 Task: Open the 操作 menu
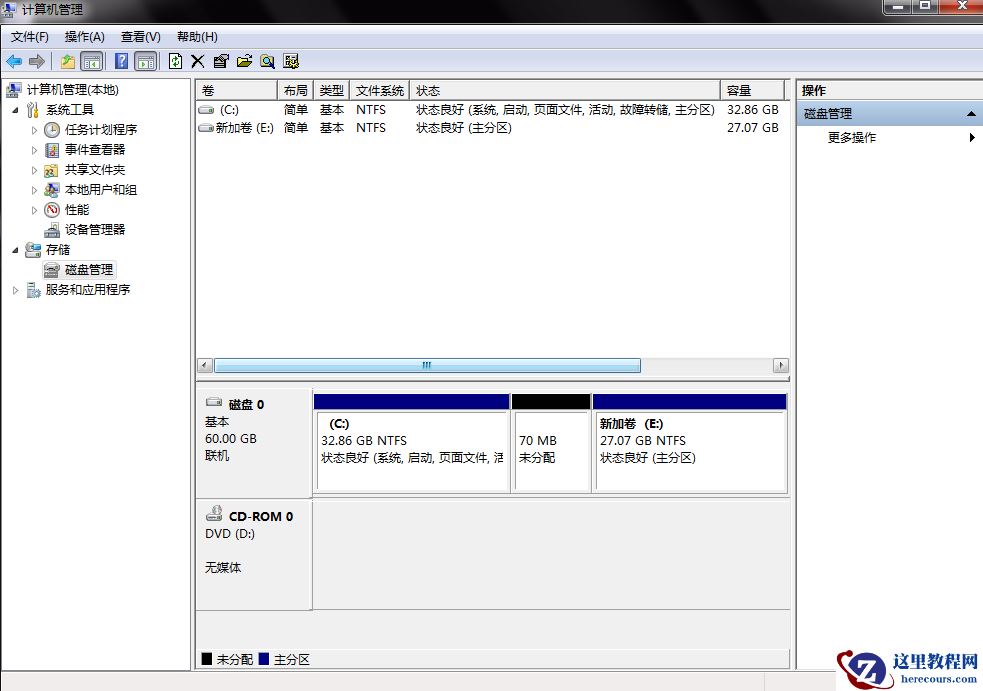(85, 36)
